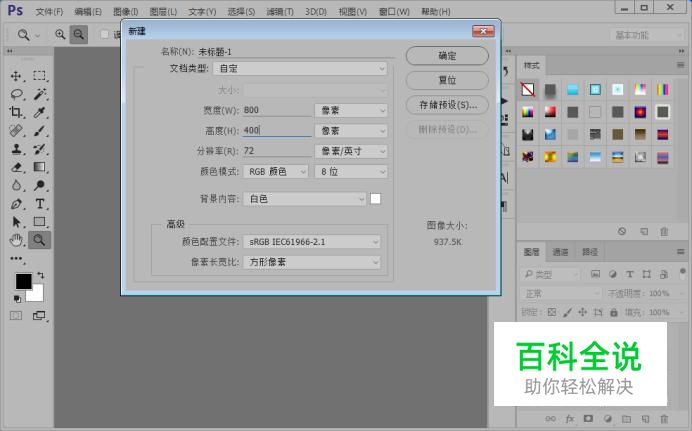Click the 分辨率 input field
The image size is (692, 431).
277,151
